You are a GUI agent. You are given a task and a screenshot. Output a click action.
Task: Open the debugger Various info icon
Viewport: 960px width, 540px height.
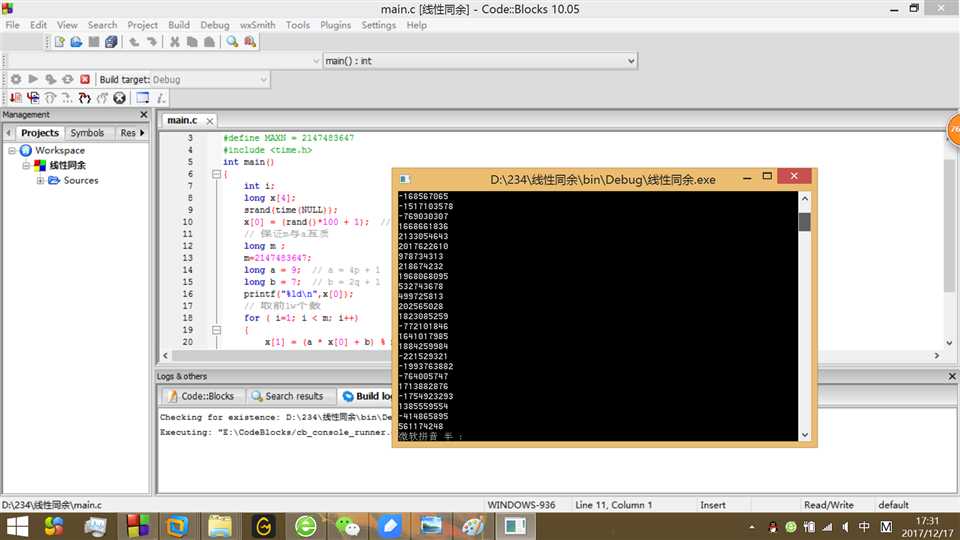[160, 98]
